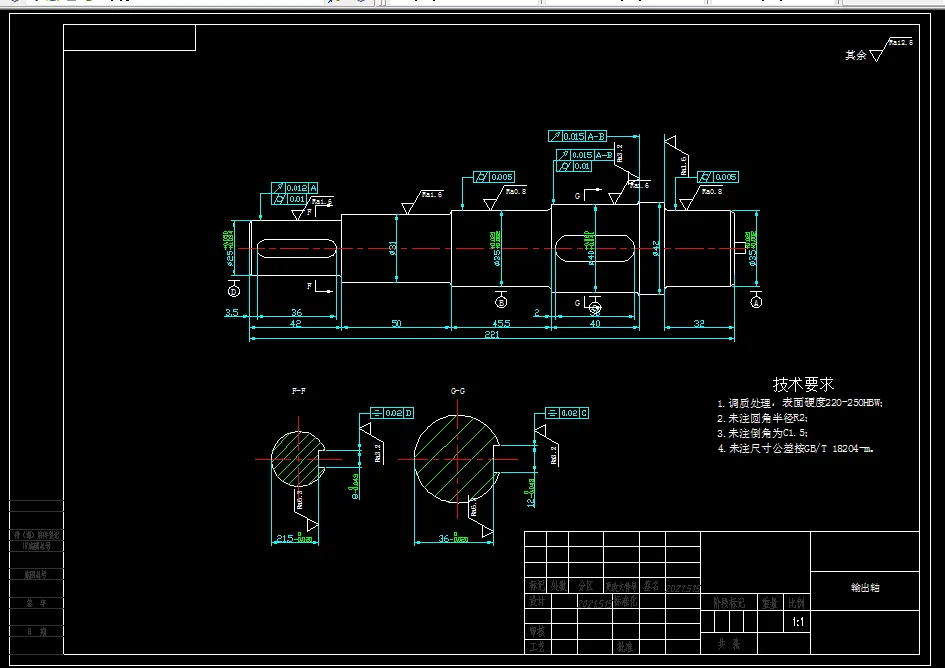Select the 21.5 dimension in section F-F
Screen dimensions: 945x668
(x=294, y=538)
